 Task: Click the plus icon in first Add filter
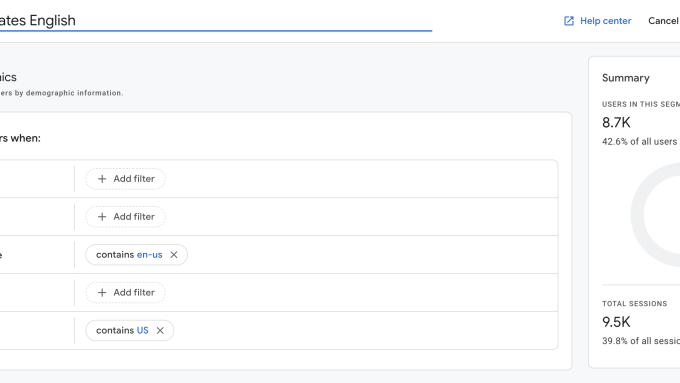click(102, 179)
